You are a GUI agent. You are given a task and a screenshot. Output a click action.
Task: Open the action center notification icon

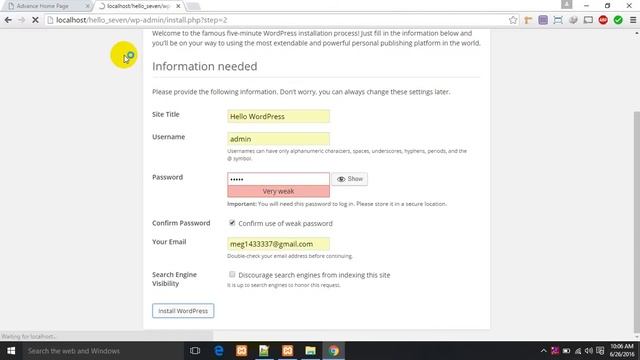coord(600,351)
